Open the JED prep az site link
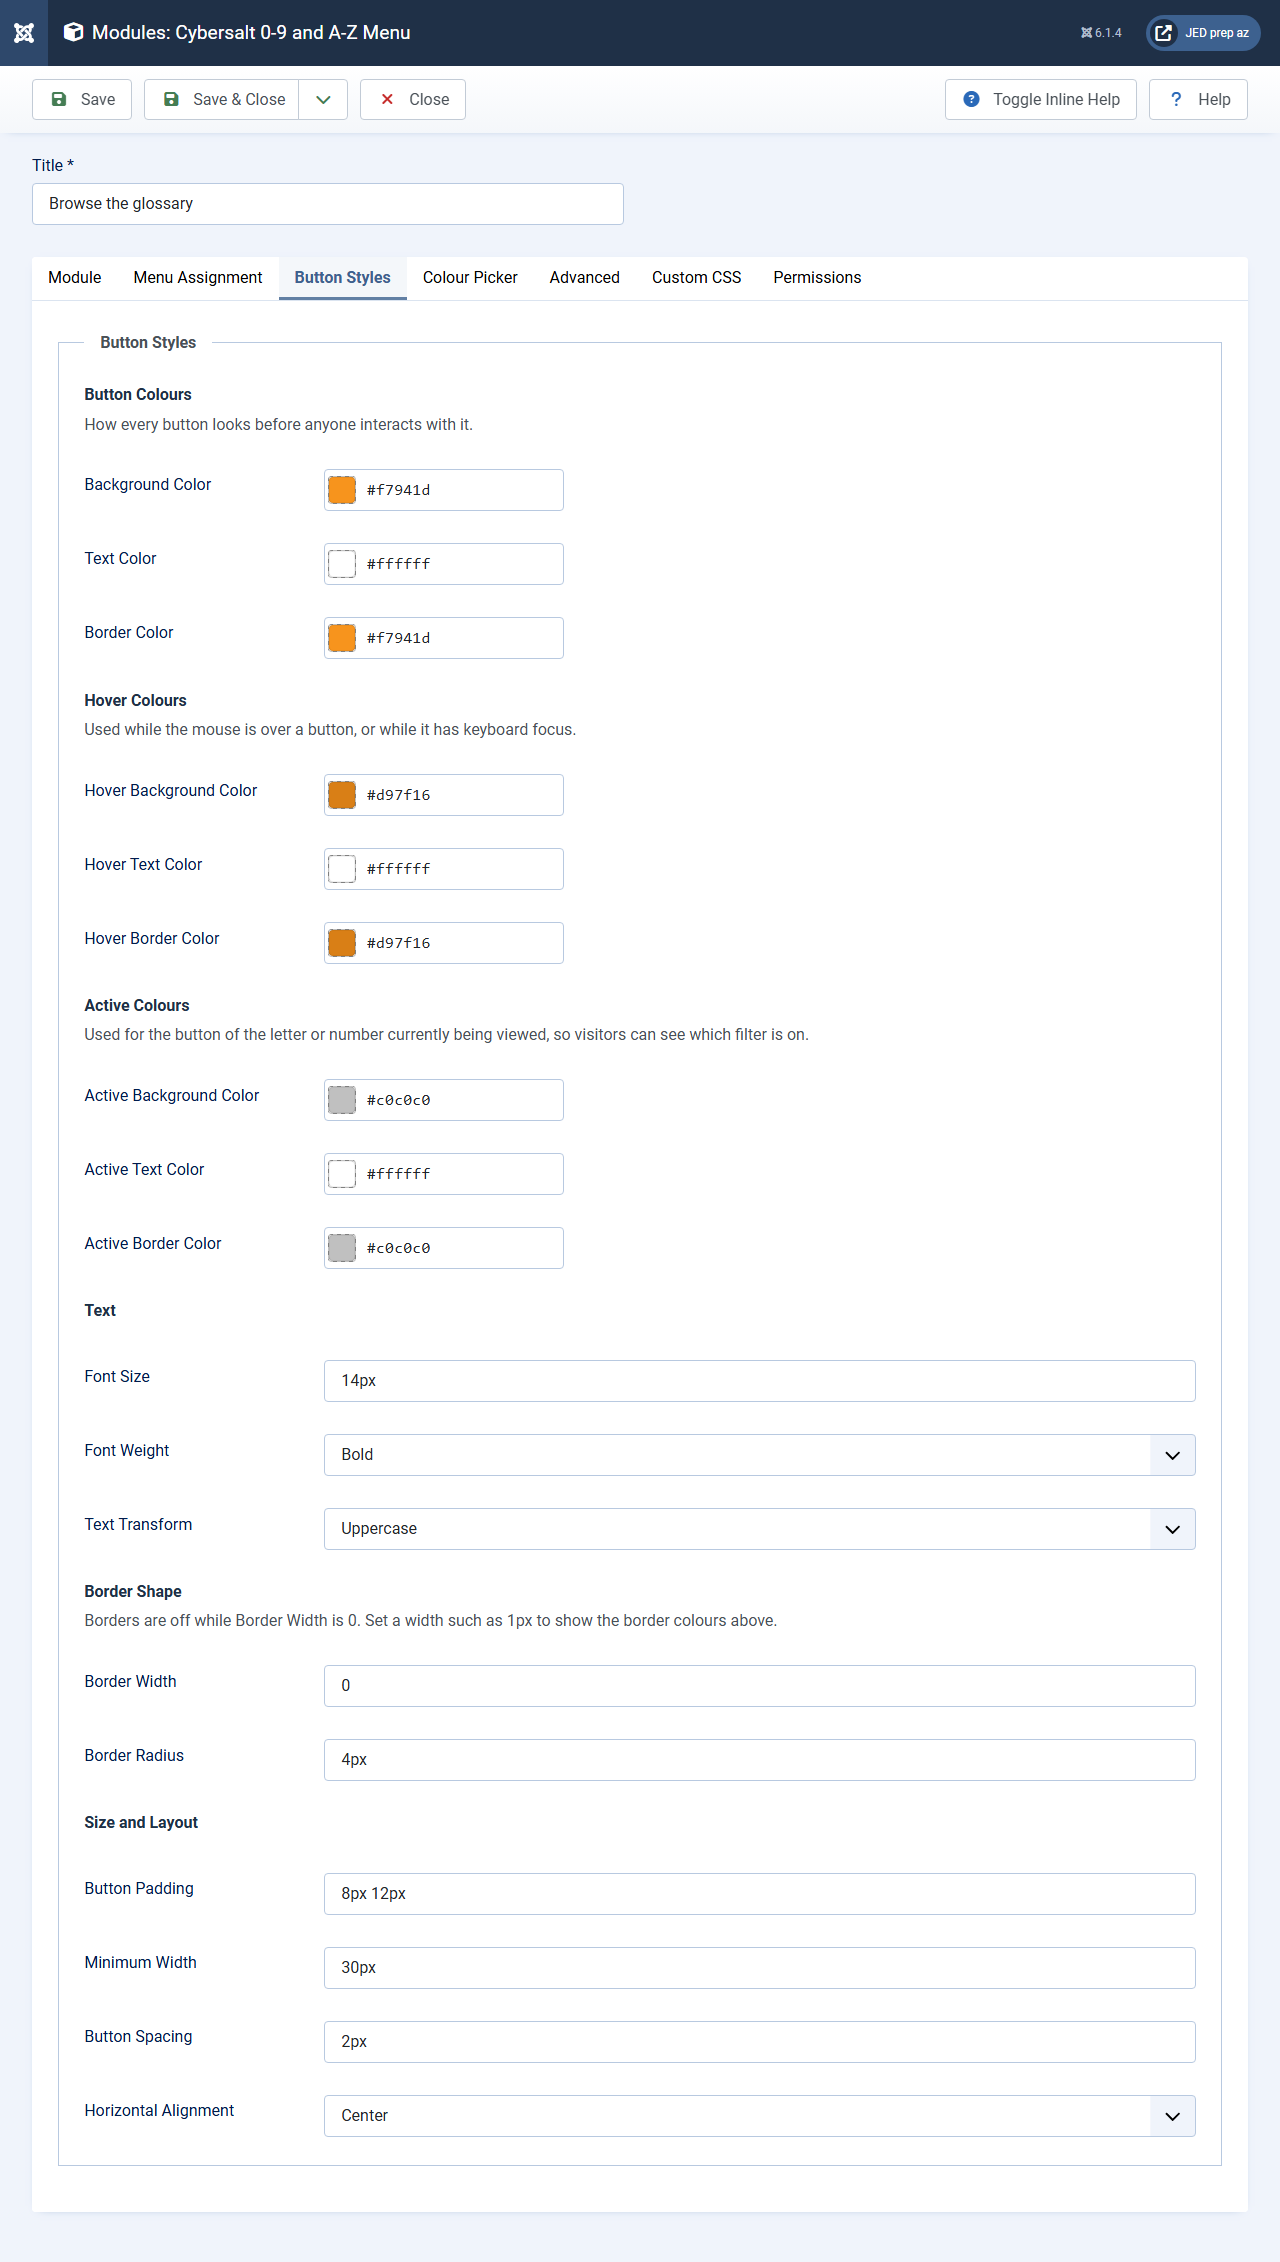Image resolution: width=1280 pixels, height=2262 pixels. click(1203, 33)
